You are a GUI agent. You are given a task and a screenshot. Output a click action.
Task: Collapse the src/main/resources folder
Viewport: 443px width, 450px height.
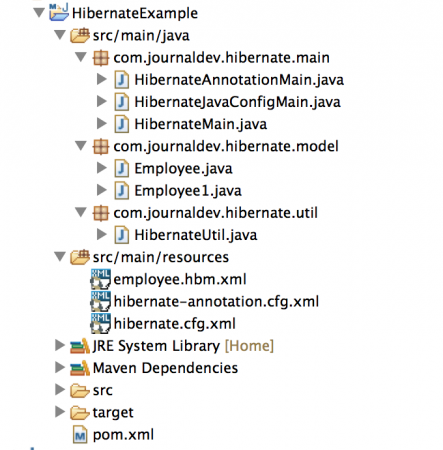(60, 257)
